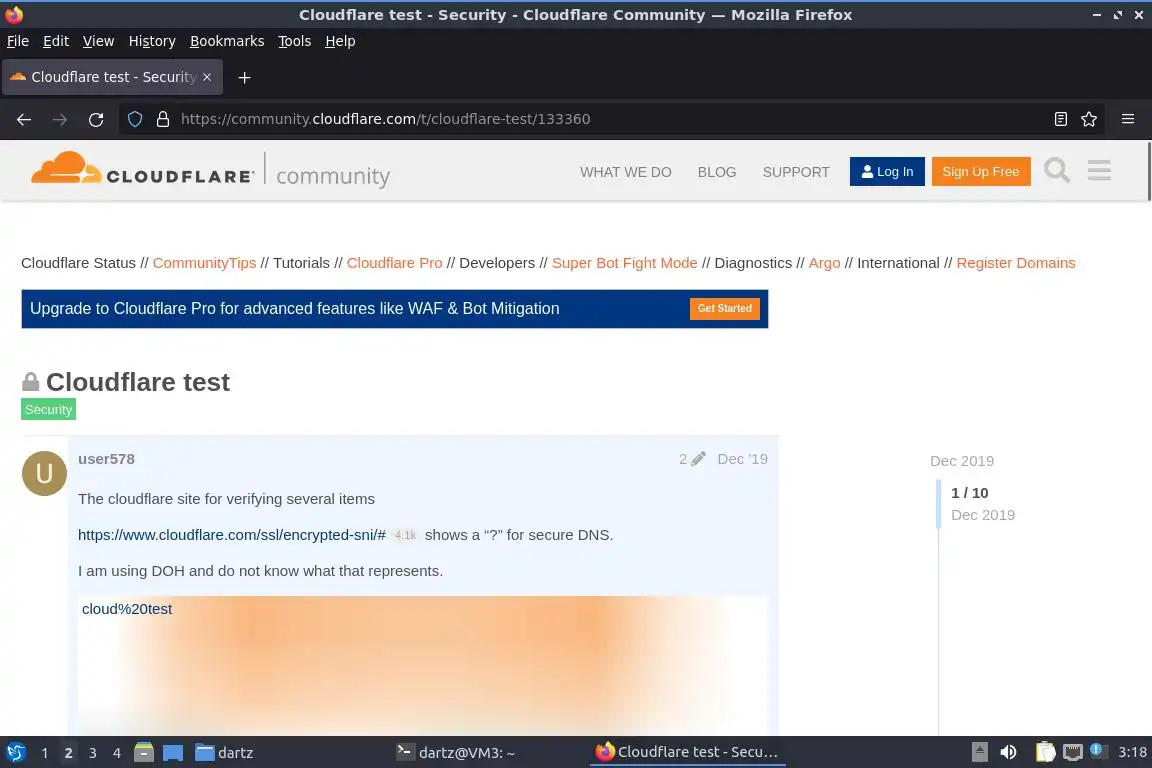Open the BLOG link
The width and height of the screenshot is (1152, 768).
tap(716, 172)
